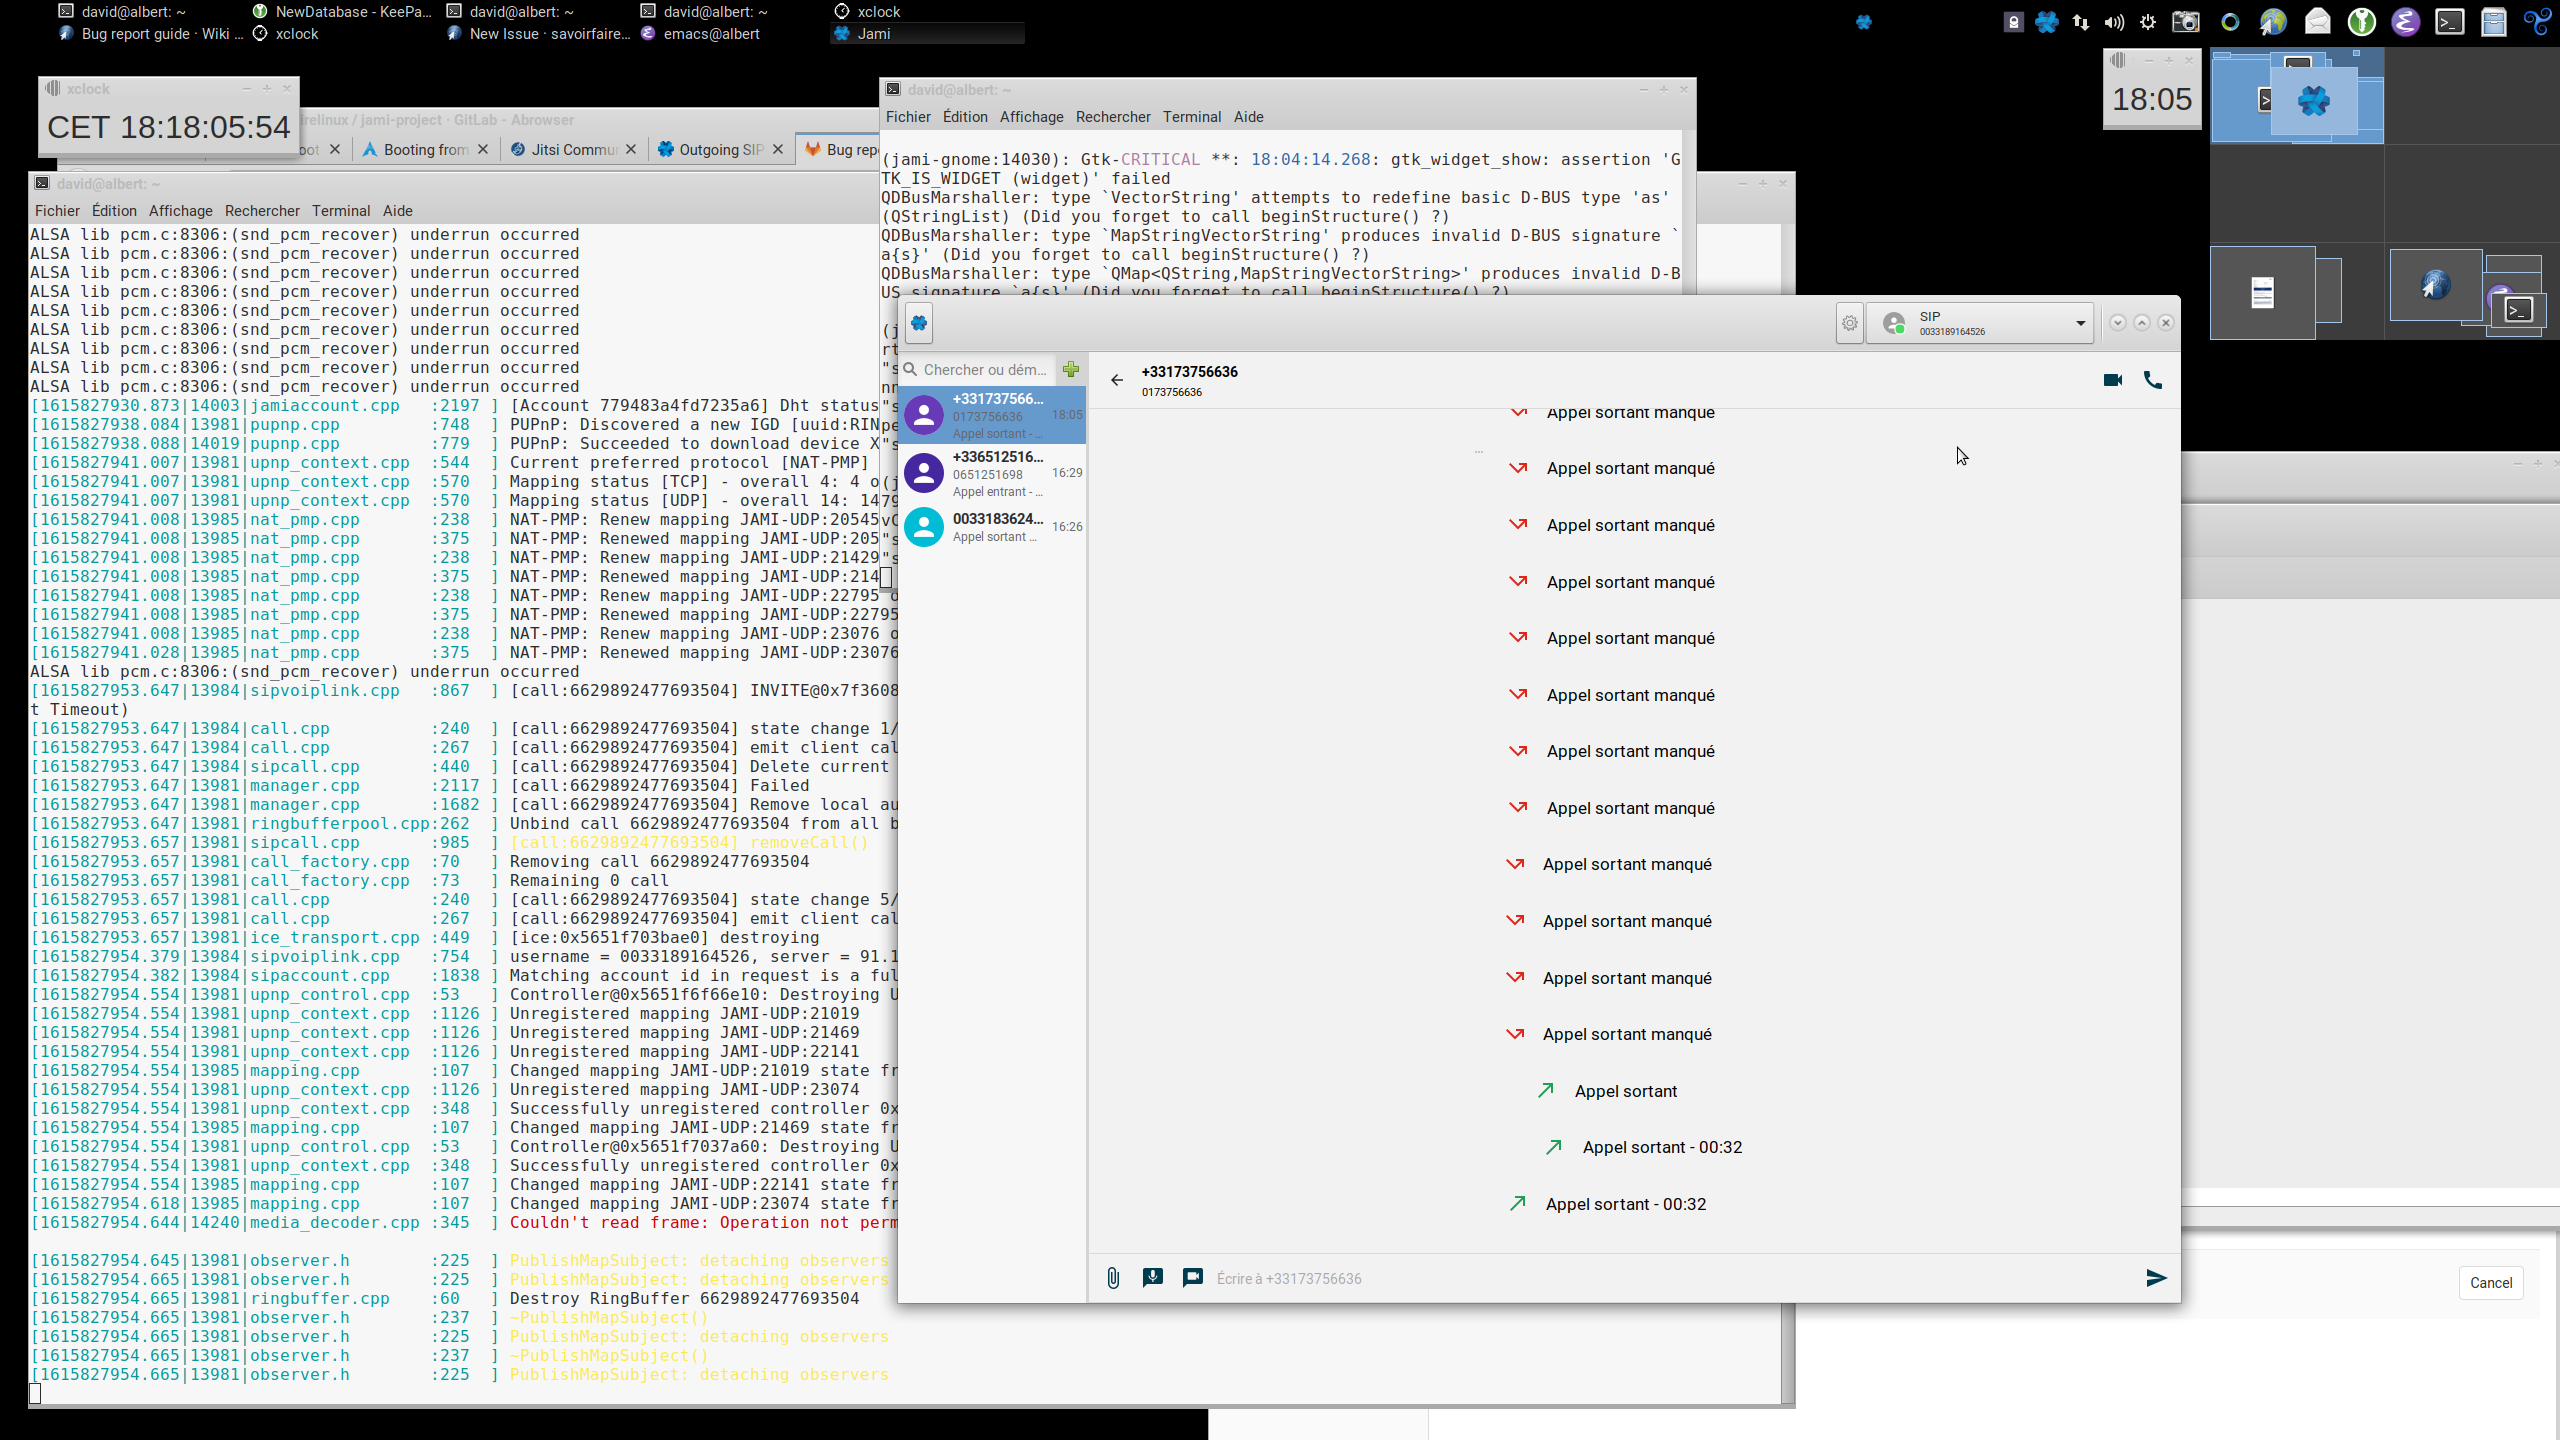Open Affichage menu in the ALSA log terminal

180,210
